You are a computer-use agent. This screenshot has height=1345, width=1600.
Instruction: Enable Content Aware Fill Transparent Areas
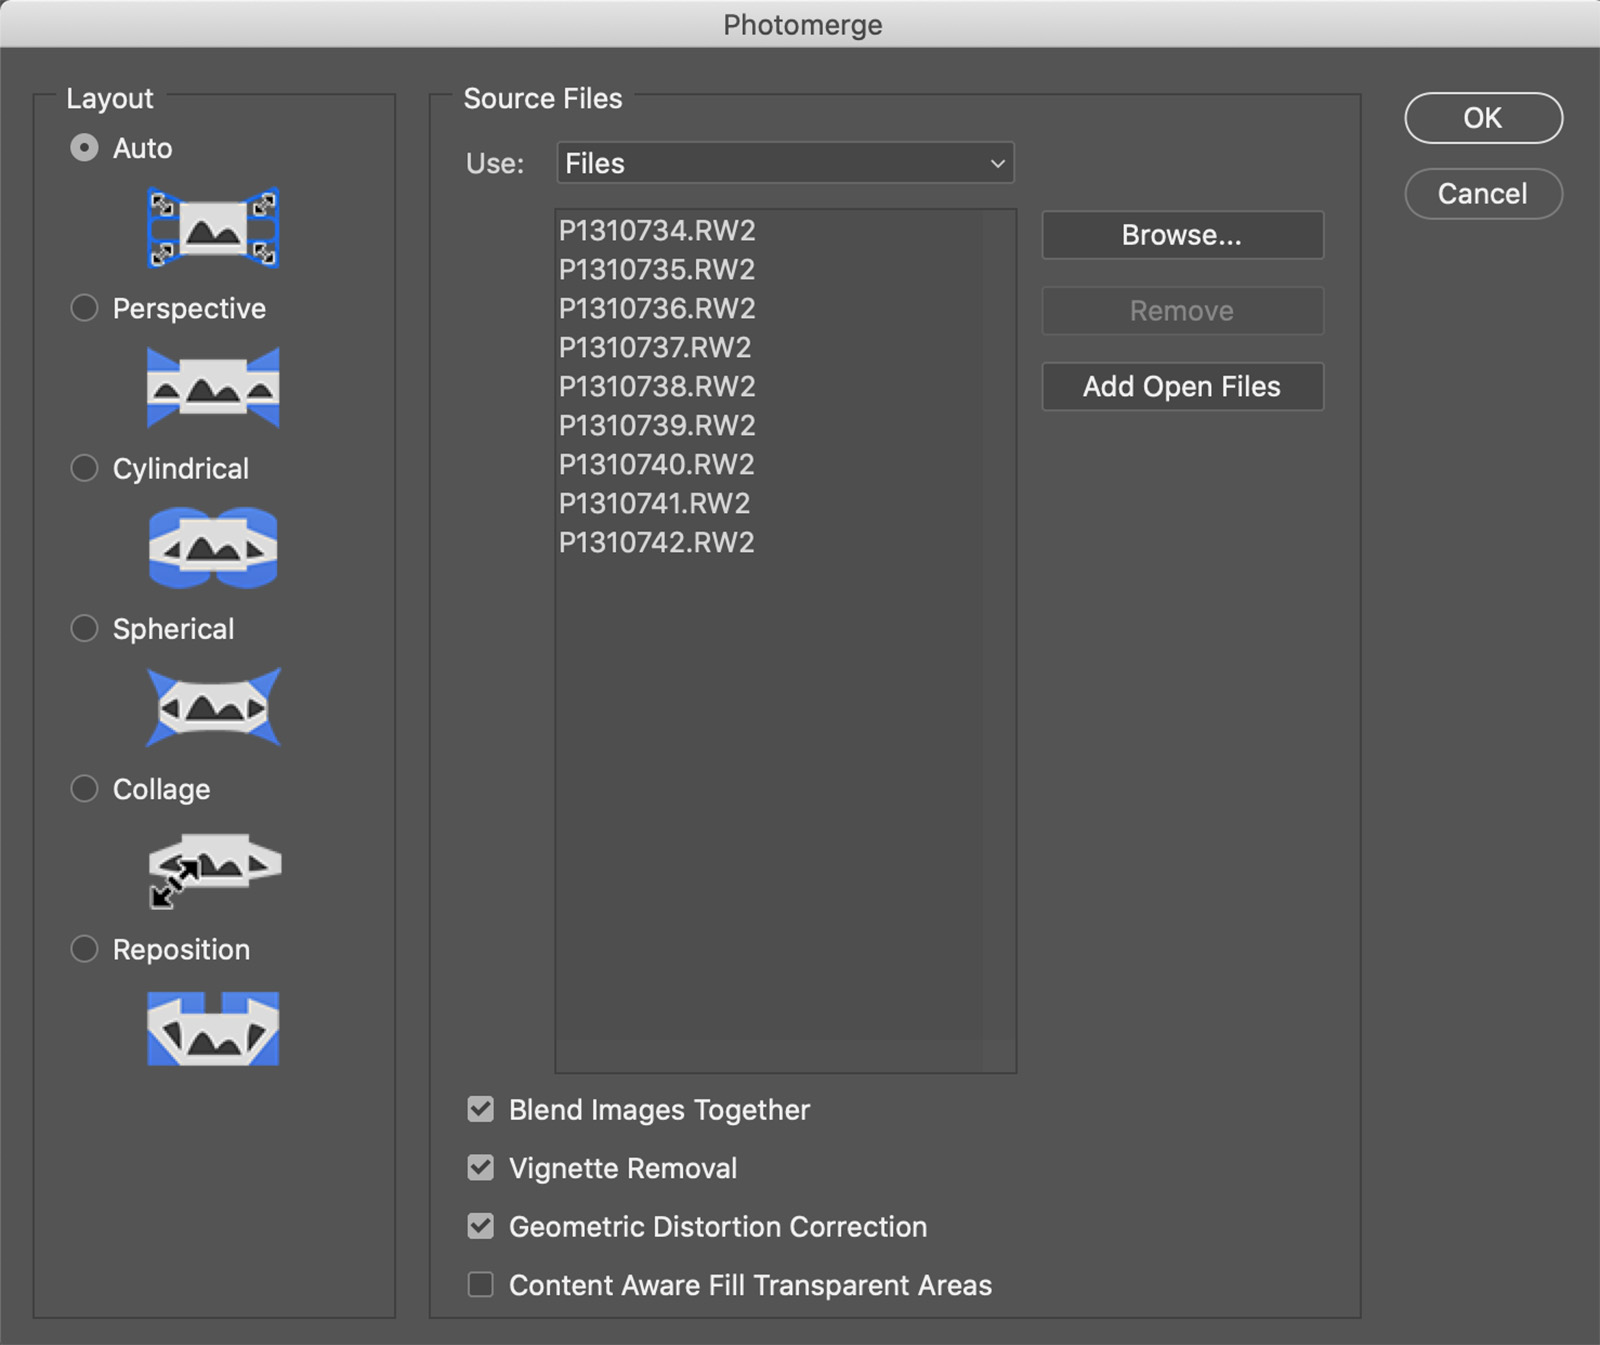pos(481,1284)
